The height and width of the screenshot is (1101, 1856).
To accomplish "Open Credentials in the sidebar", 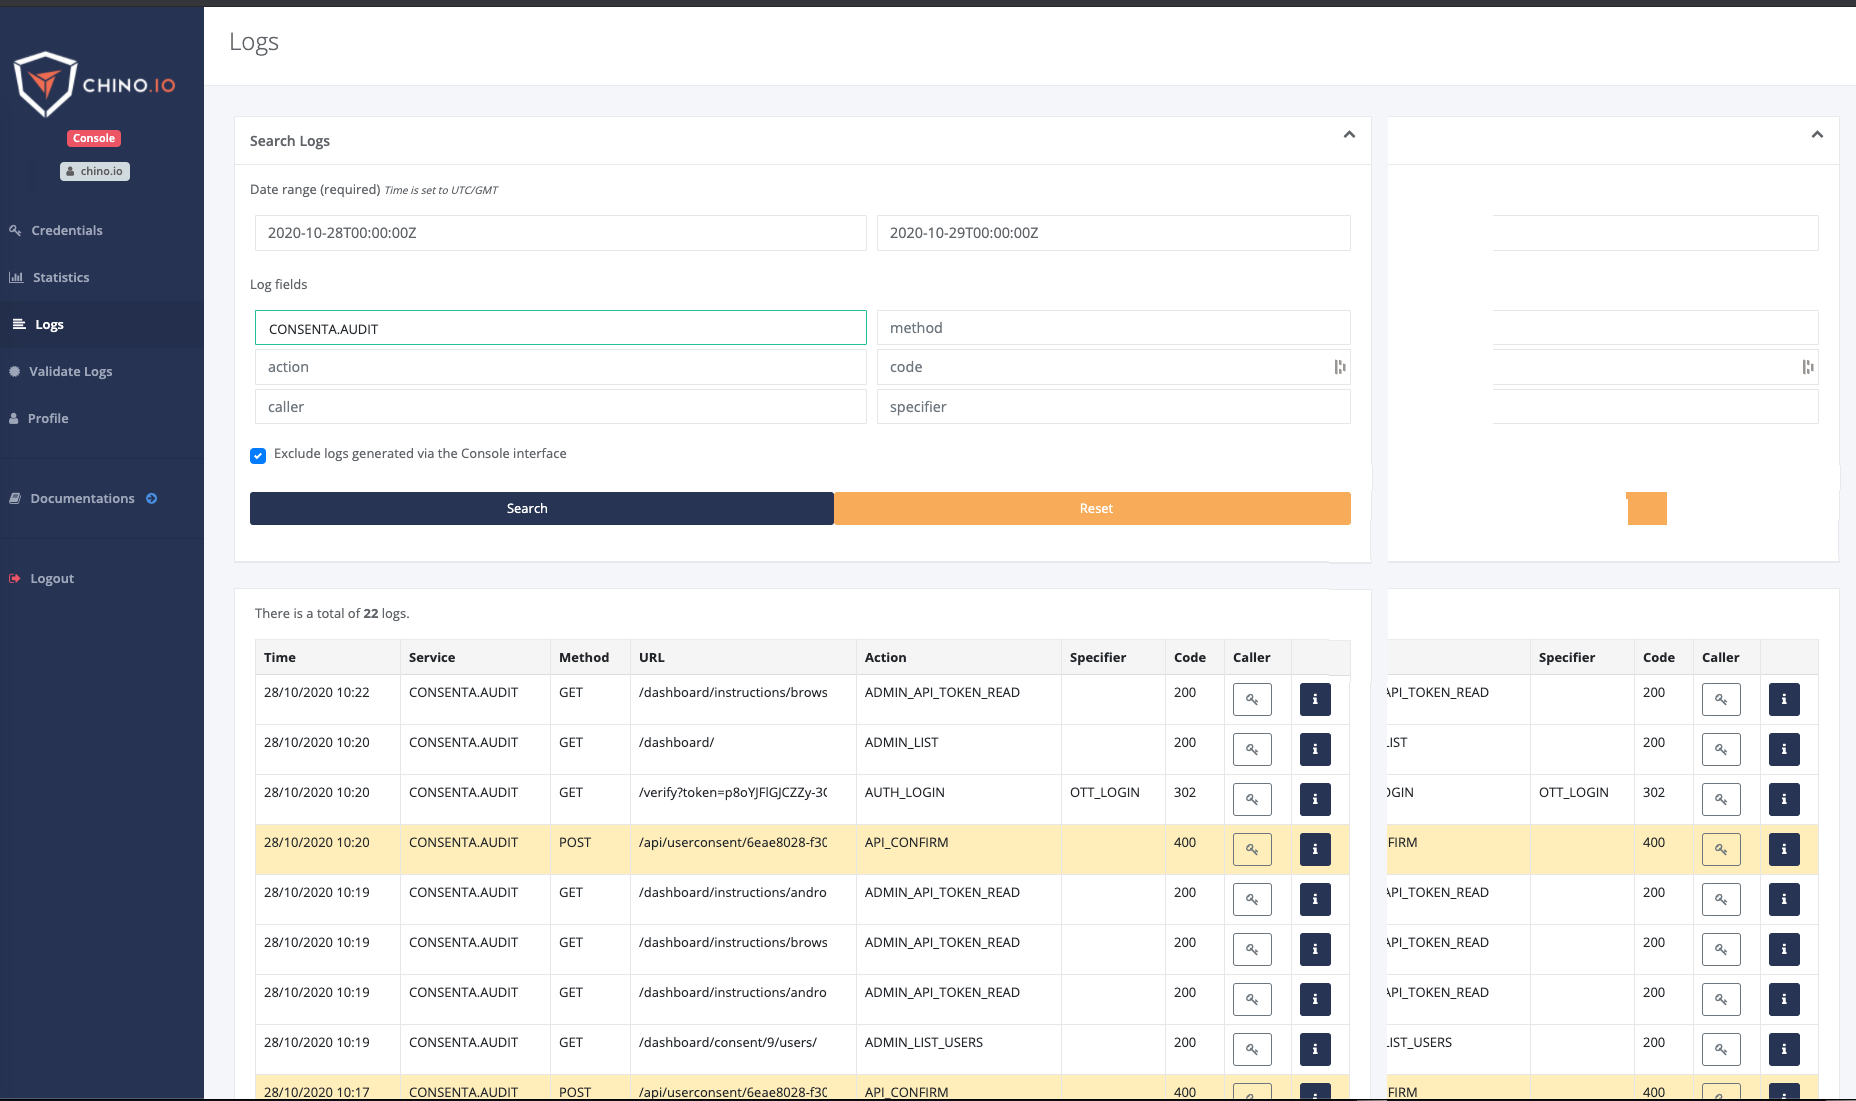I will coord(66,230).
